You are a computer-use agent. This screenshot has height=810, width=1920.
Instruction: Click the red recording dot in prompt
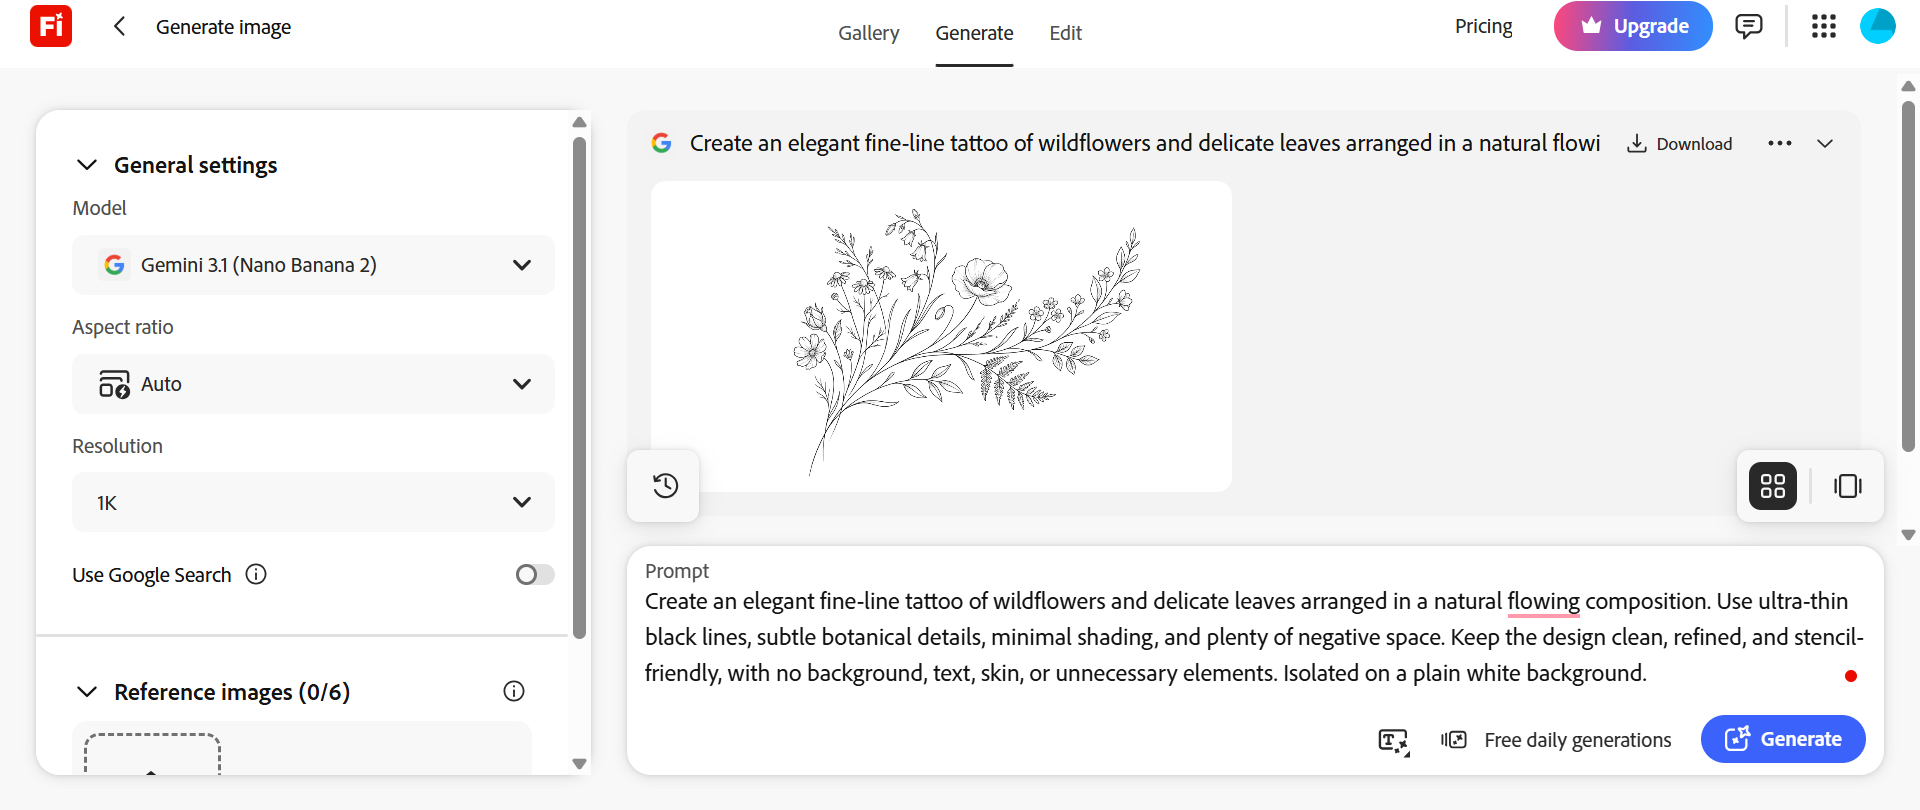[x=1851, y=676]
